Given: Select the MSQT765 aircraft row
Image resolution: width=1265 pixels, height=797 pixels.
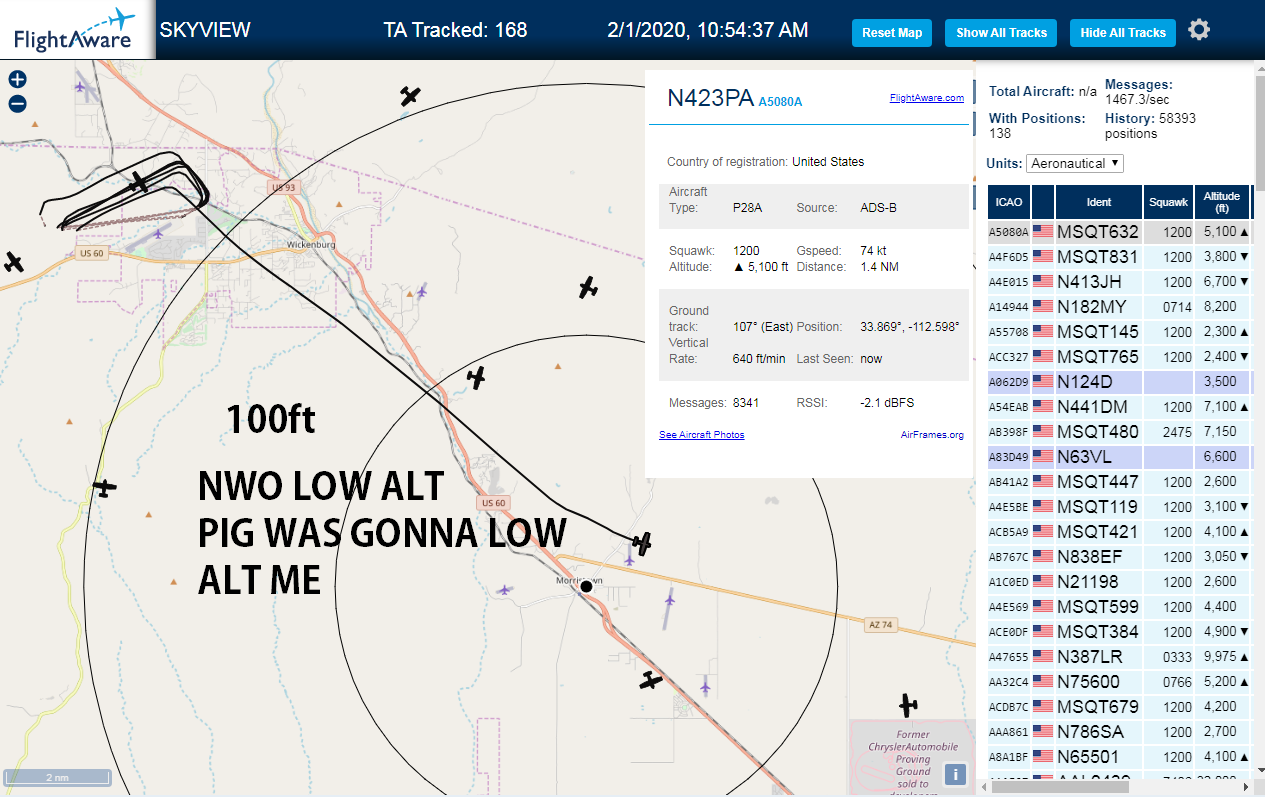Looking at the screenshot, I should 1119,357.
